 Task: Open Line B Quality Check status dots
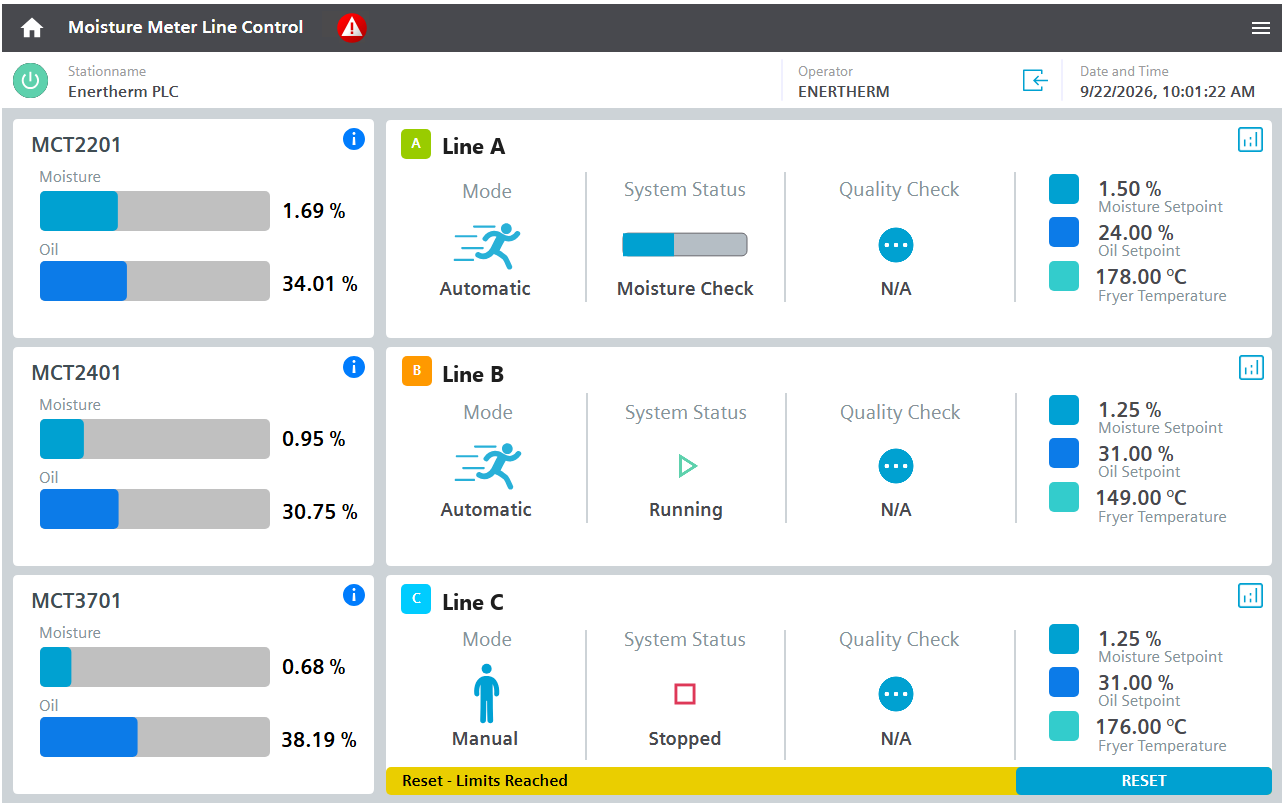[896, 466]
